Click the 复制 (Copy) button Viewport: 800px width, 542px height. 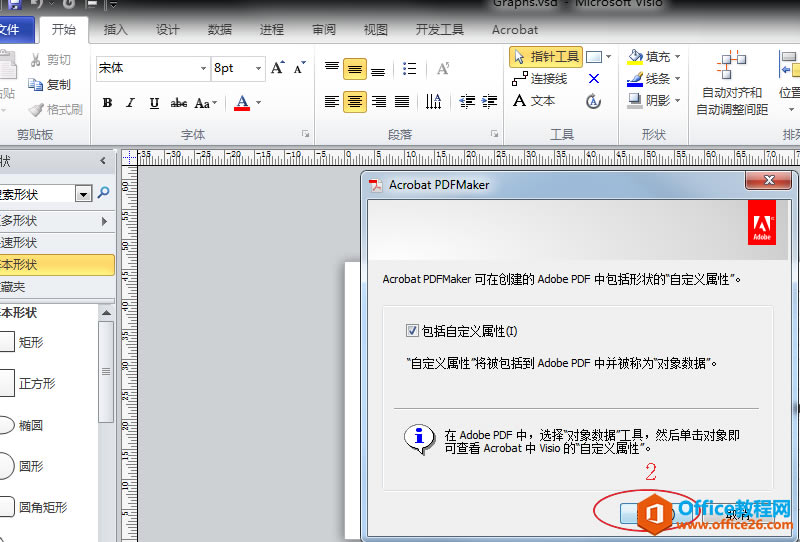[50, 85]
